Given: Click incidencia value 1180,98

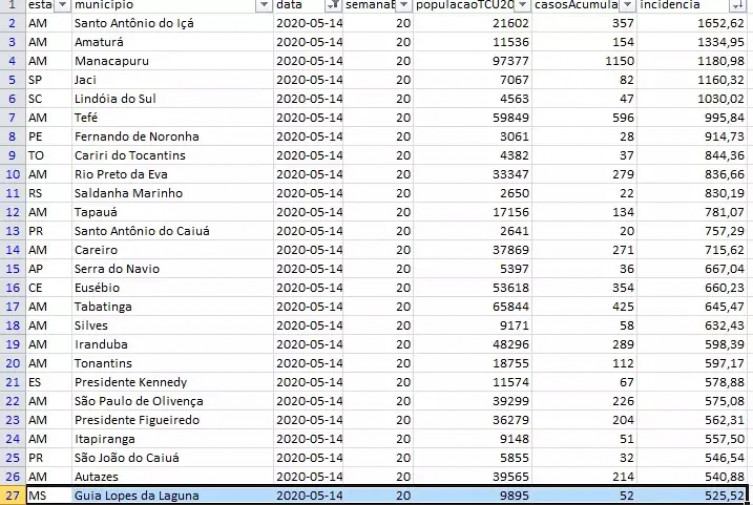Looking at the screenshot, I should tap(692, 61).
